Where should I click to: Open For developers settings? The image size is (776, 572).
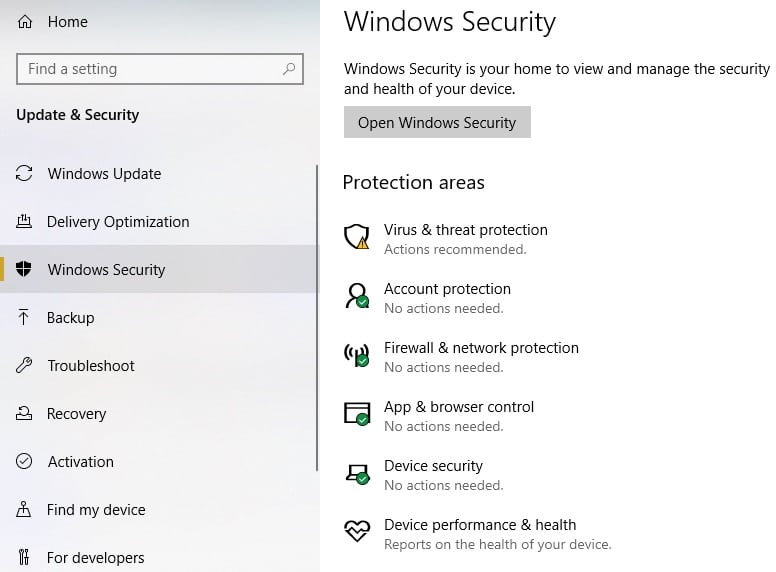click(96, 558)
